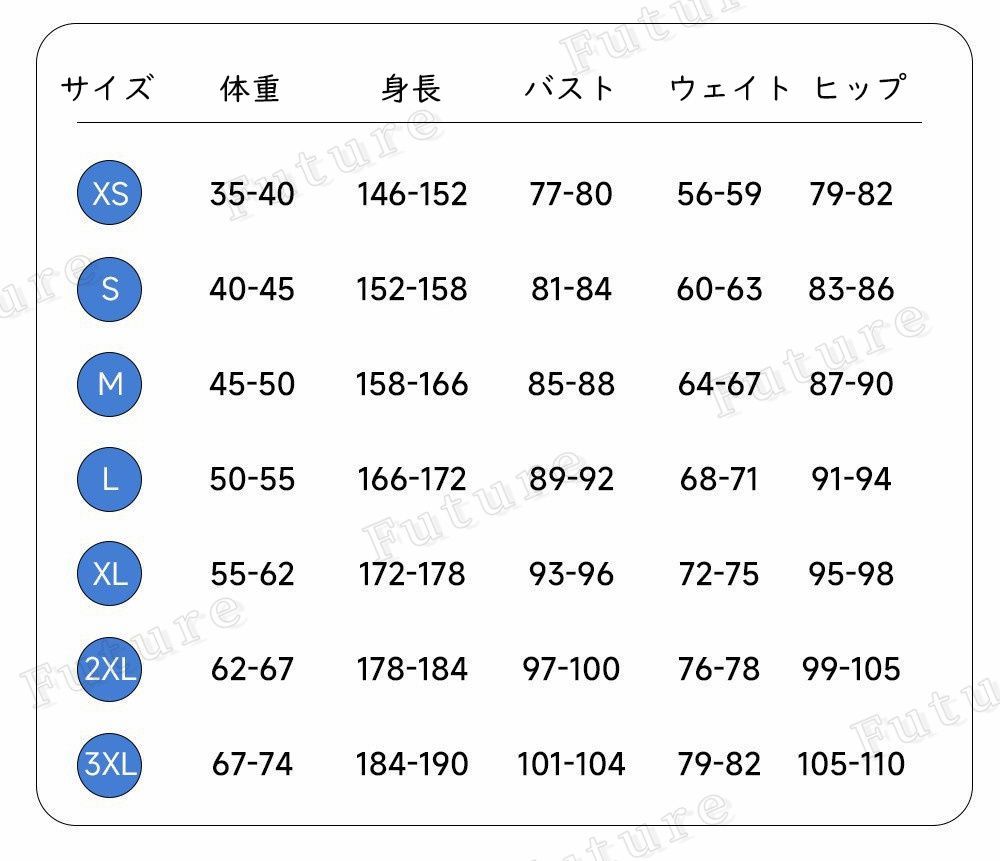Select height value 158-166
This screenshot has width=1000, height=861.
click(x=412, y=384)
